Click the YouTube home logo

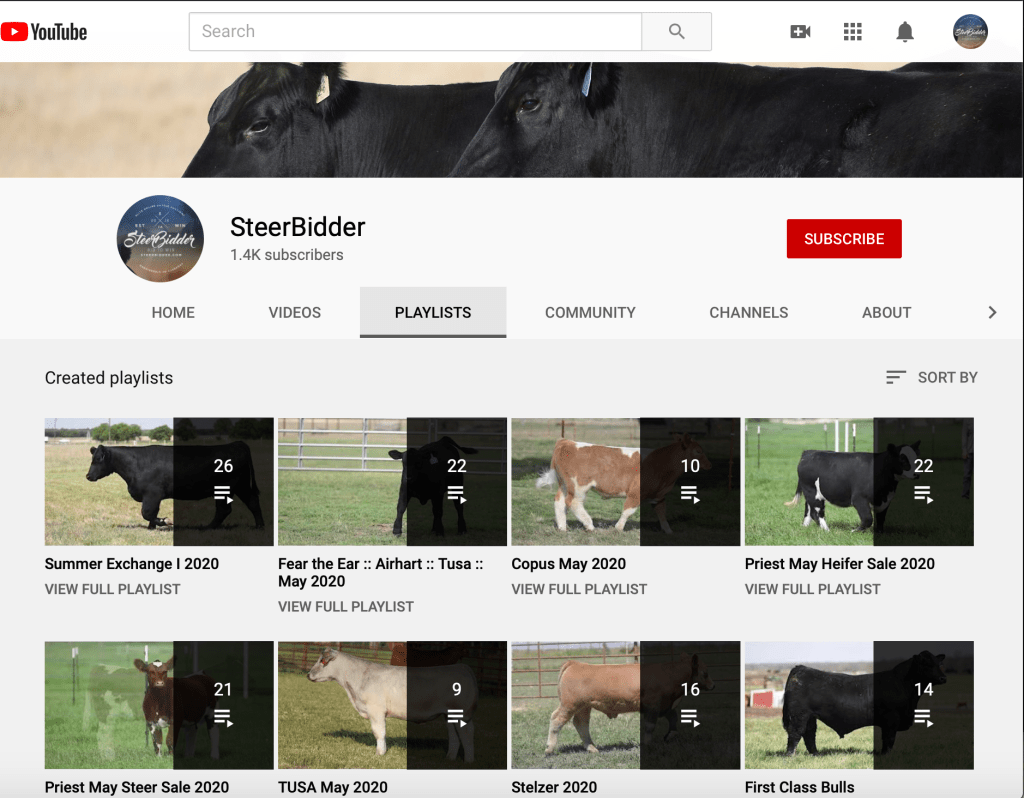pos(45,32)
